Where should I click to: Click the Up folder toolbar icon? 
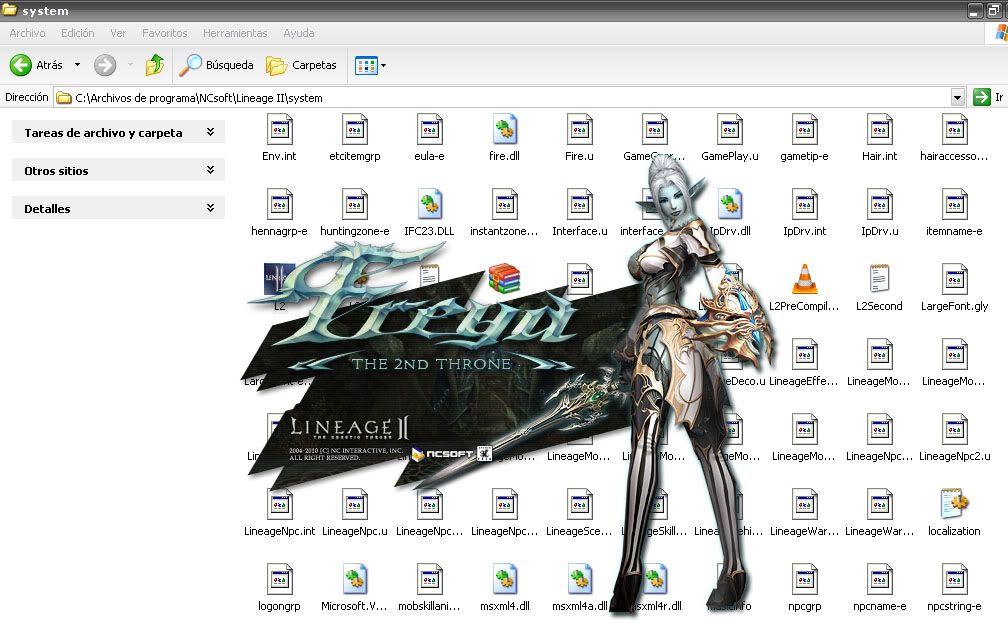pos(155,65)
